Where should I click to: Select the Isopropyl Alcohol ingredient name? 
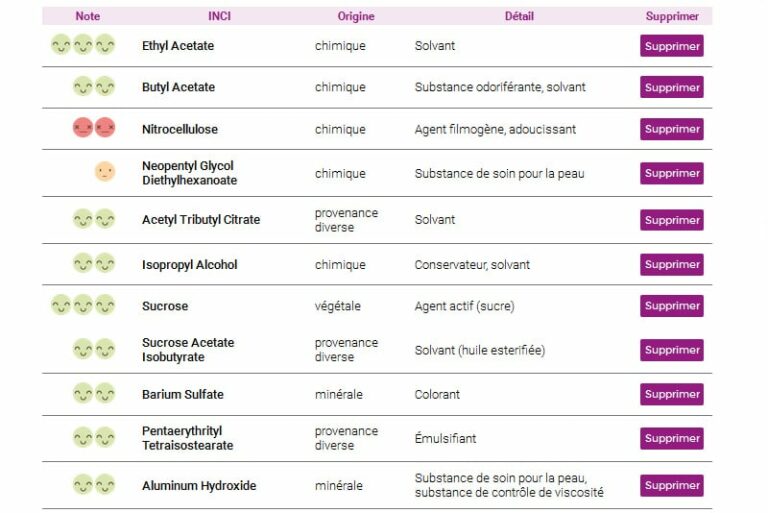click(x=190, y=265)
